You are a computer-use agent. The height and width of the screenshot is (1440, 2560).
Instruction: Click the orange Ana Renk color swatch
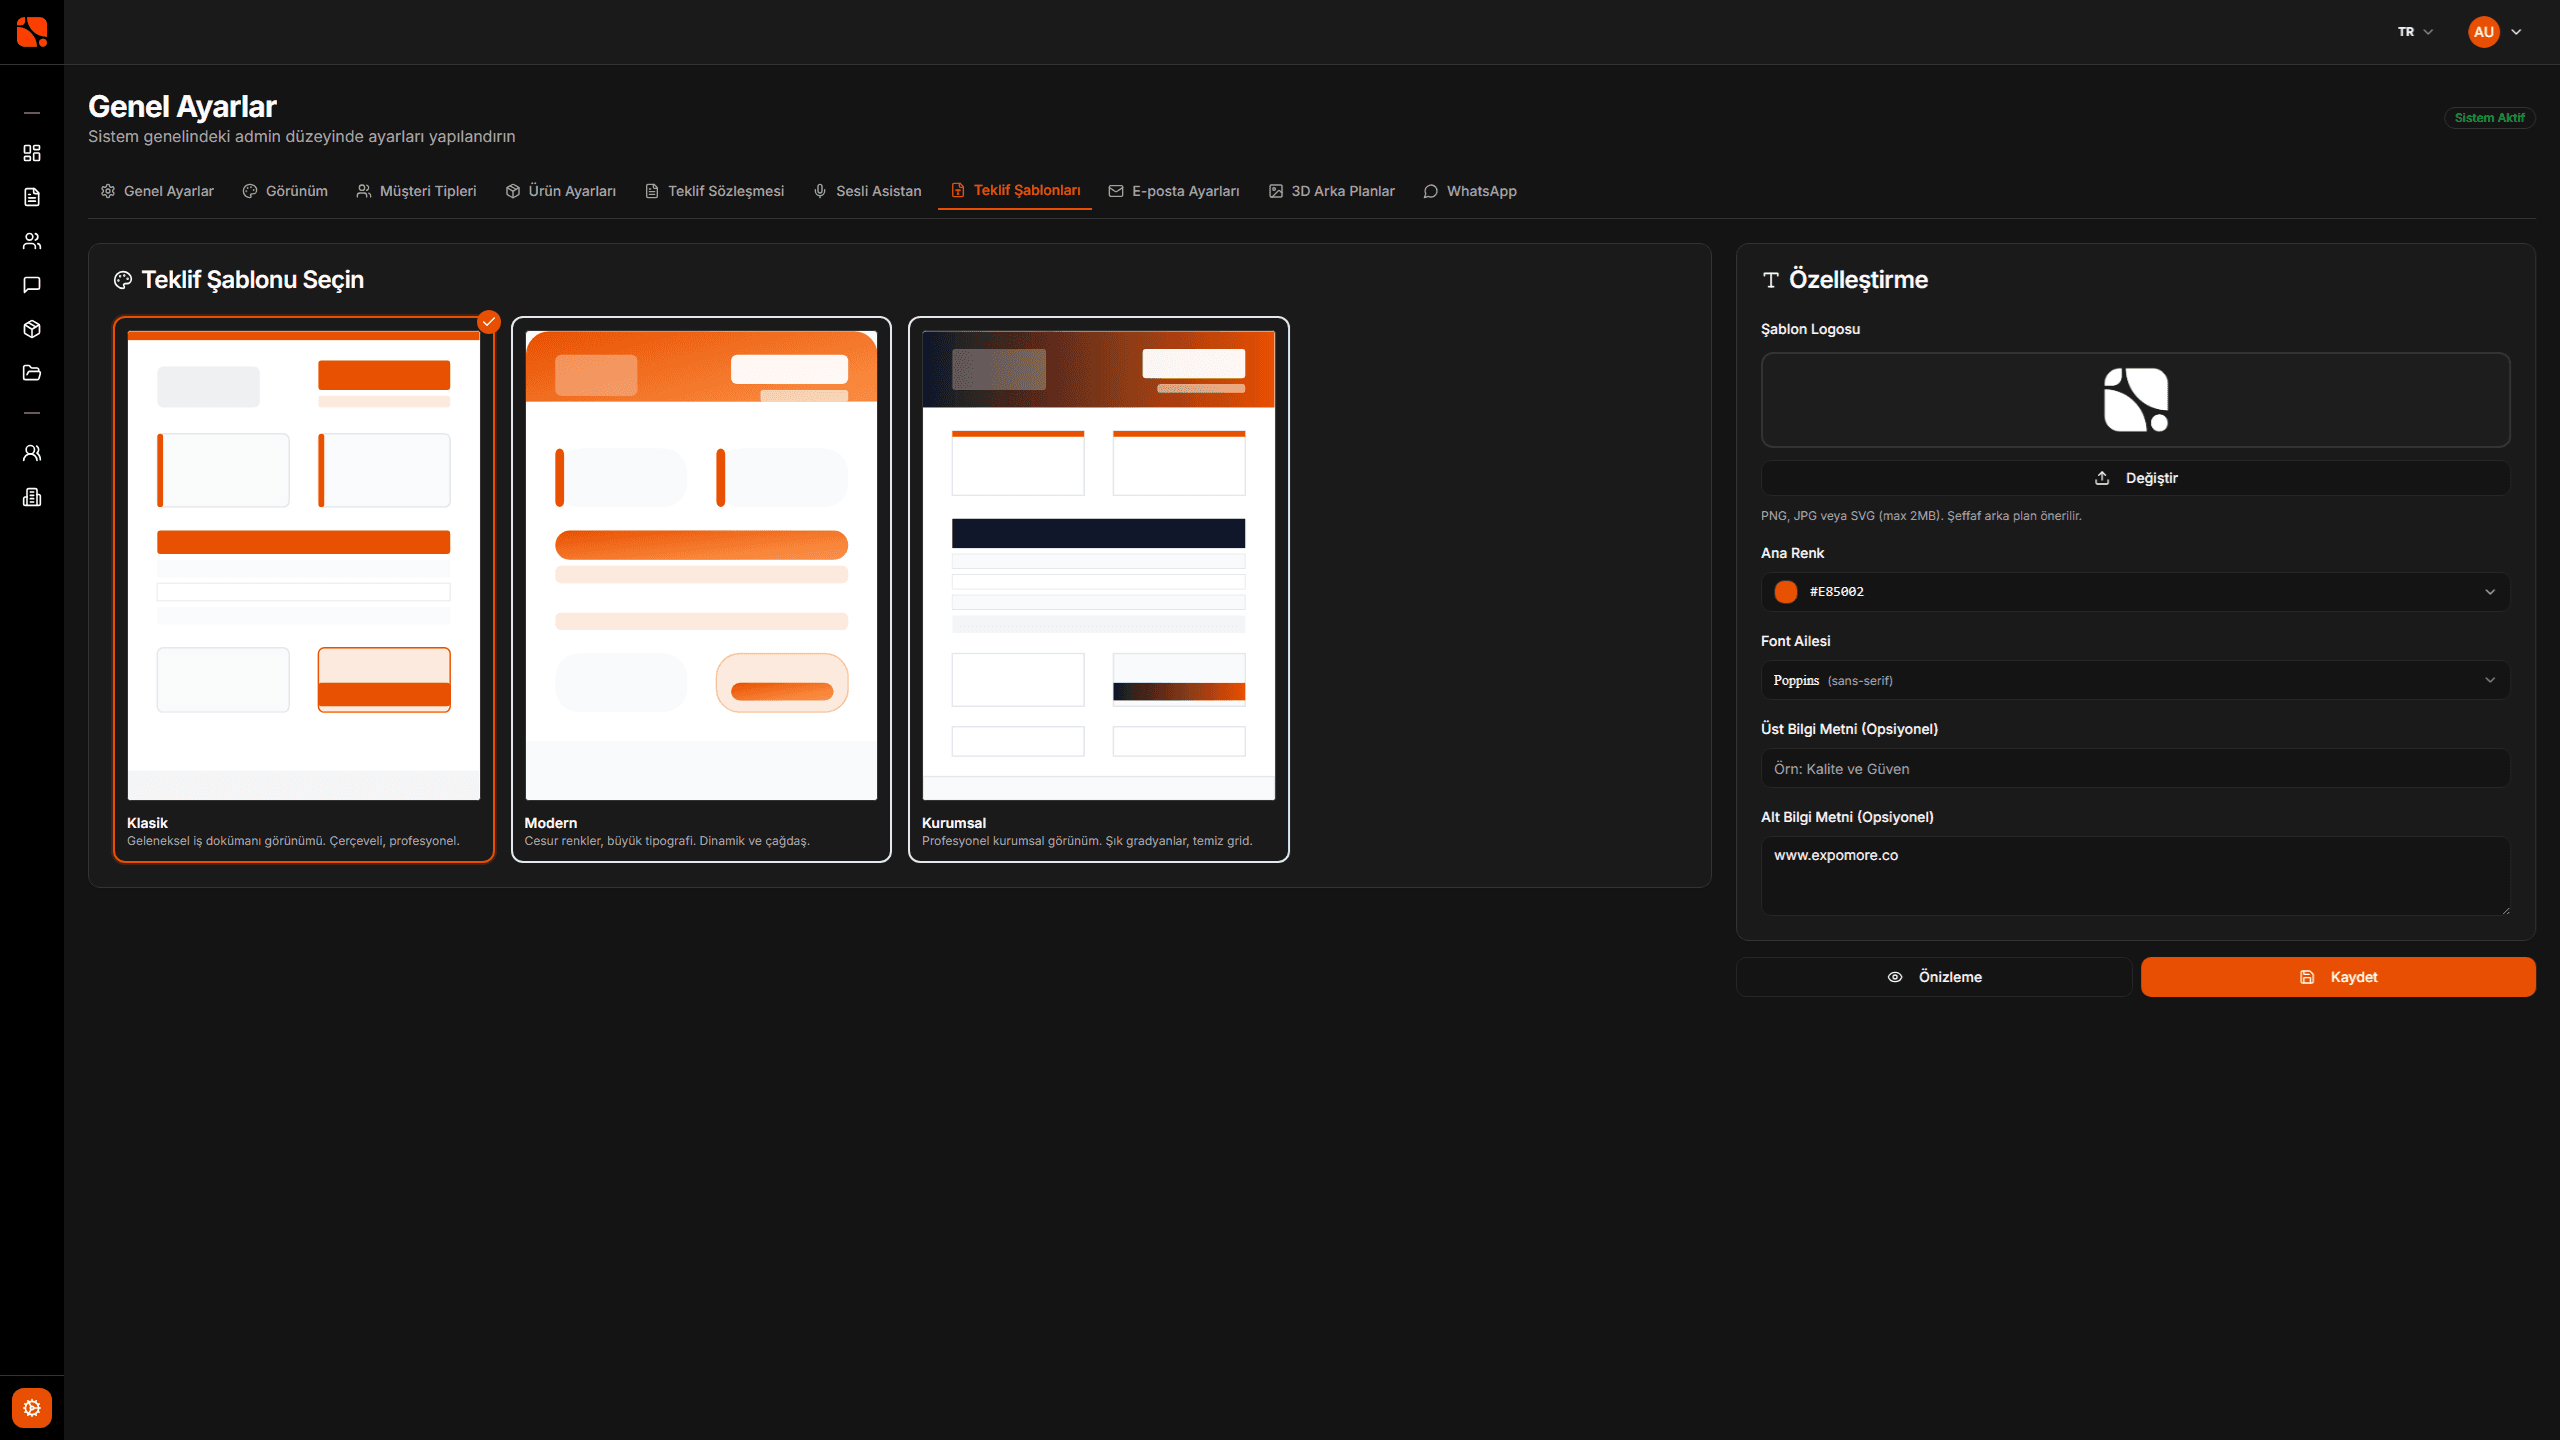tap(1786, 592)
